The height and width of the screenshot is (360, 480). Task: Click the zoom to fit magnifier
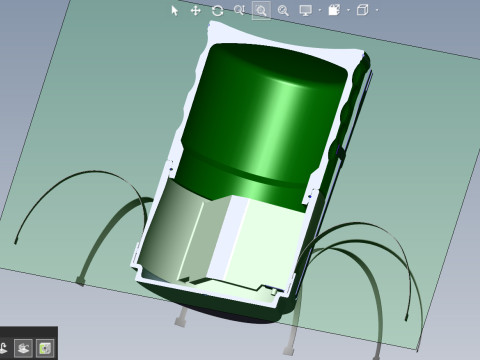[283, 11]
